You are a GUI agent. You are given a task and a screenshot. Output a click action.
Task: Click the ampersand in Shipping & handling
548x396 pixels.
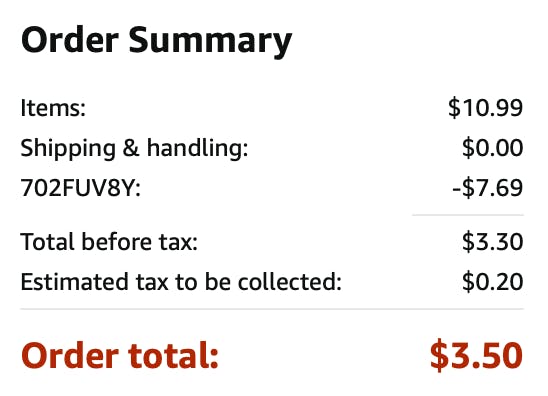pos(131,148)
